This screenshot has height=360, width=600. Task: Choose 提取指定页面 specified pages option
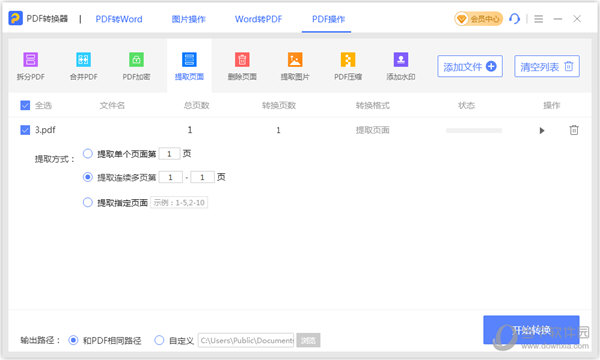click(x=88, y=202)
